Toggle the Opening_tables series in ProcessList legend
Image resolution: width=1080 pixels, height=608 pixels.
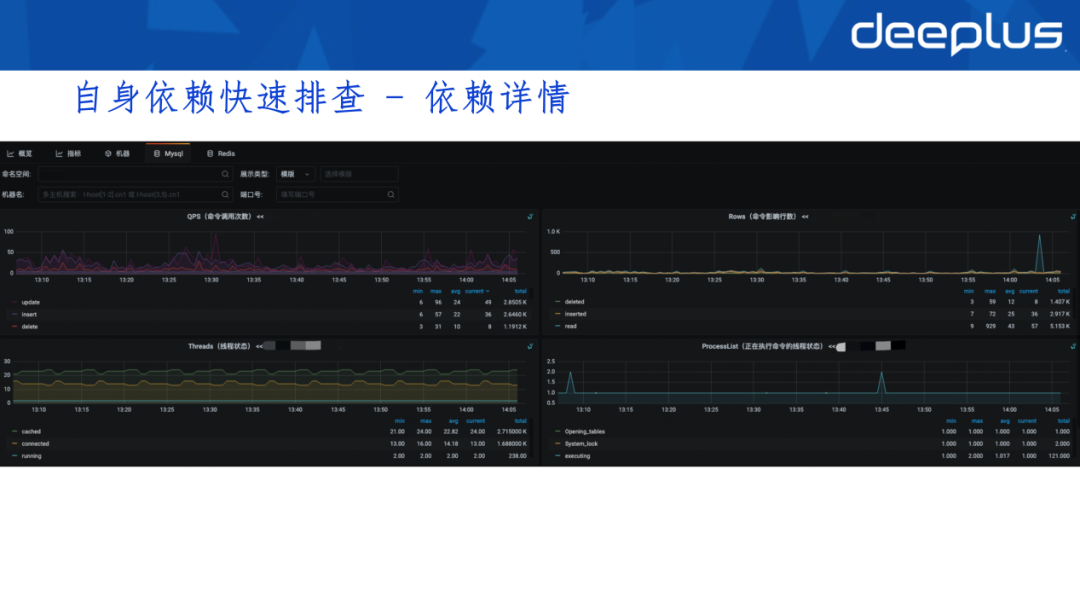point(585,432)
